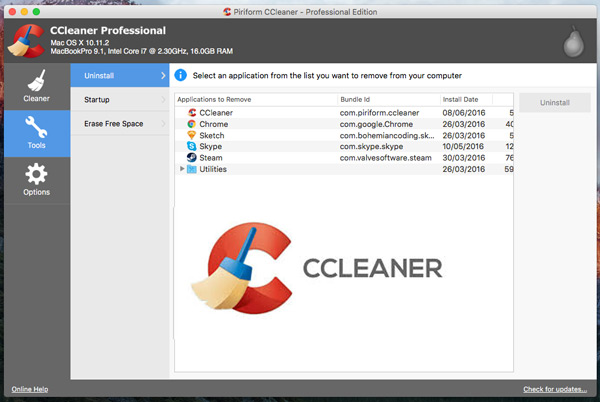Select the Sketch application name
The height and width of the screenshot is (402, 600).
[212, 135]
